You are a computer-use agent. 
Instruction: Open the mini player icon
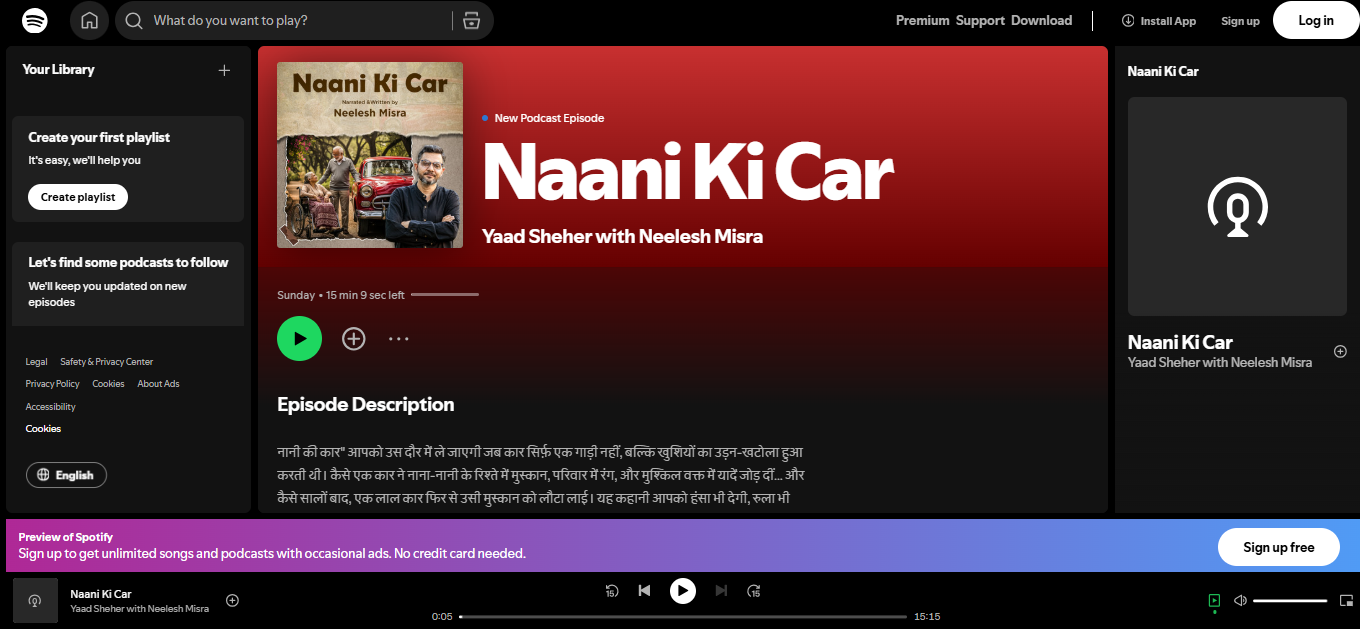1346,601
